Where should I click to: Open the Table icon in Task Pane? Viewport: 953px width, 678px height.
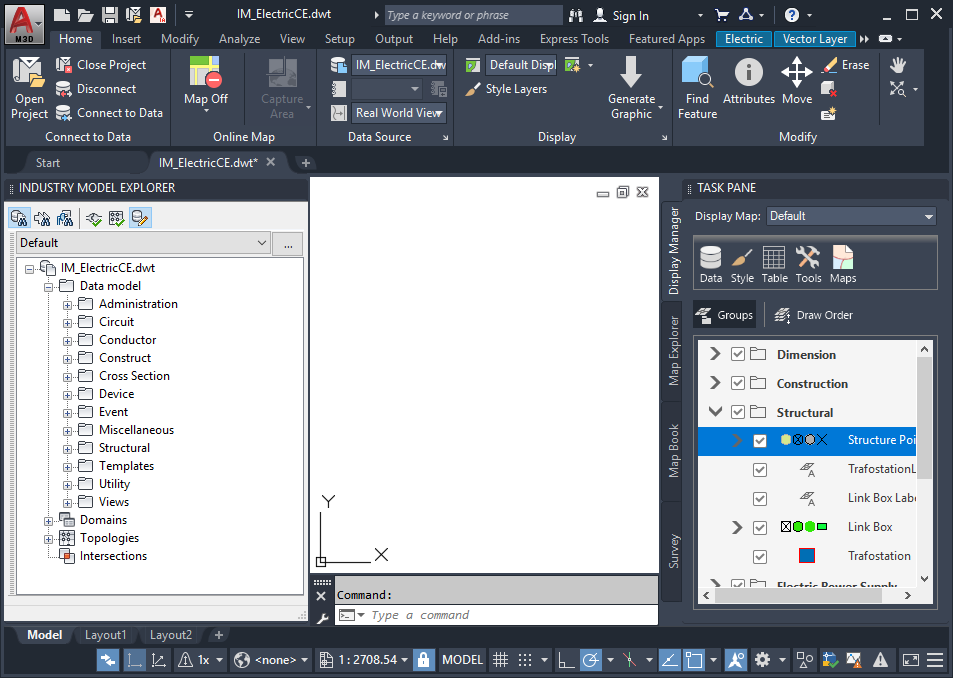pos(774,264)
